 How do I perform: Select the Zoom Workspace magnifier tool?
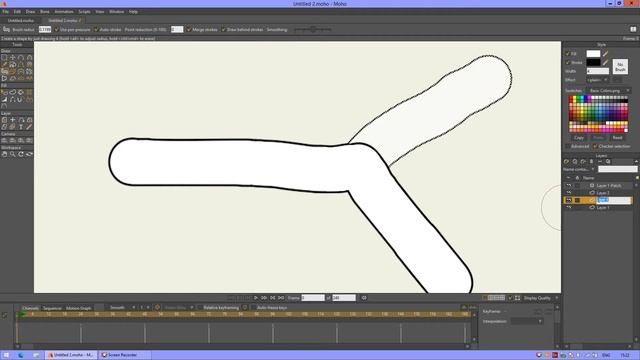coord(13,154)
